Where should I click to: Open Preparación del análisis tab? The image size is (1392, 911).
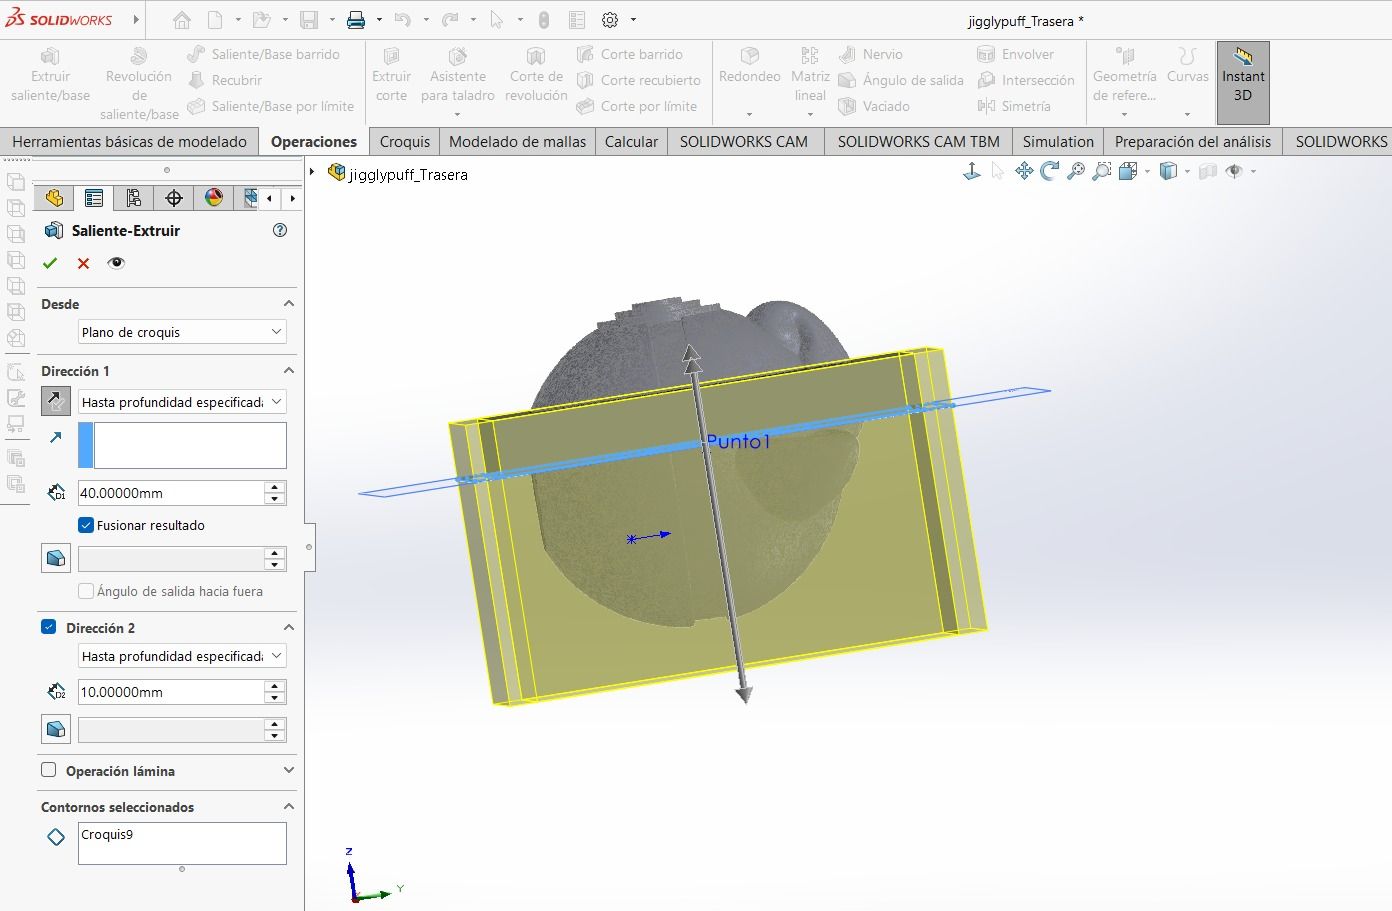click(x=1193, y=141)
